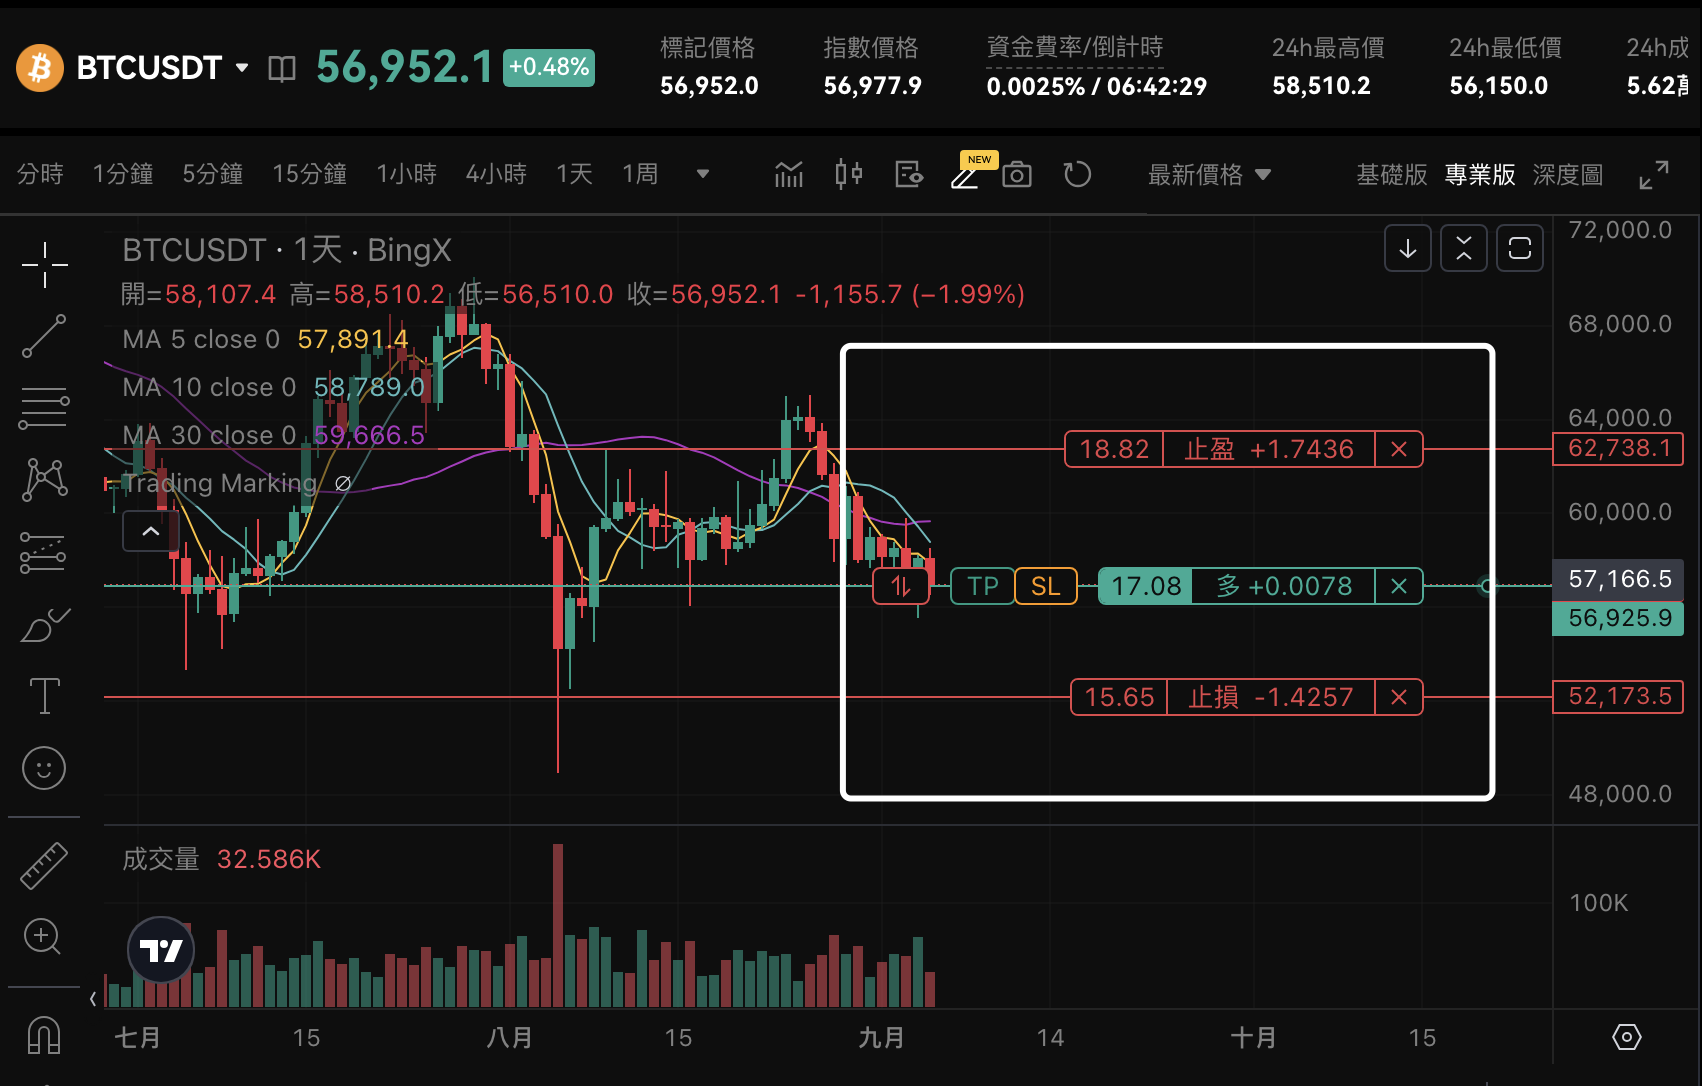Click the refresh chart icon

click(x=1077, y=175)
